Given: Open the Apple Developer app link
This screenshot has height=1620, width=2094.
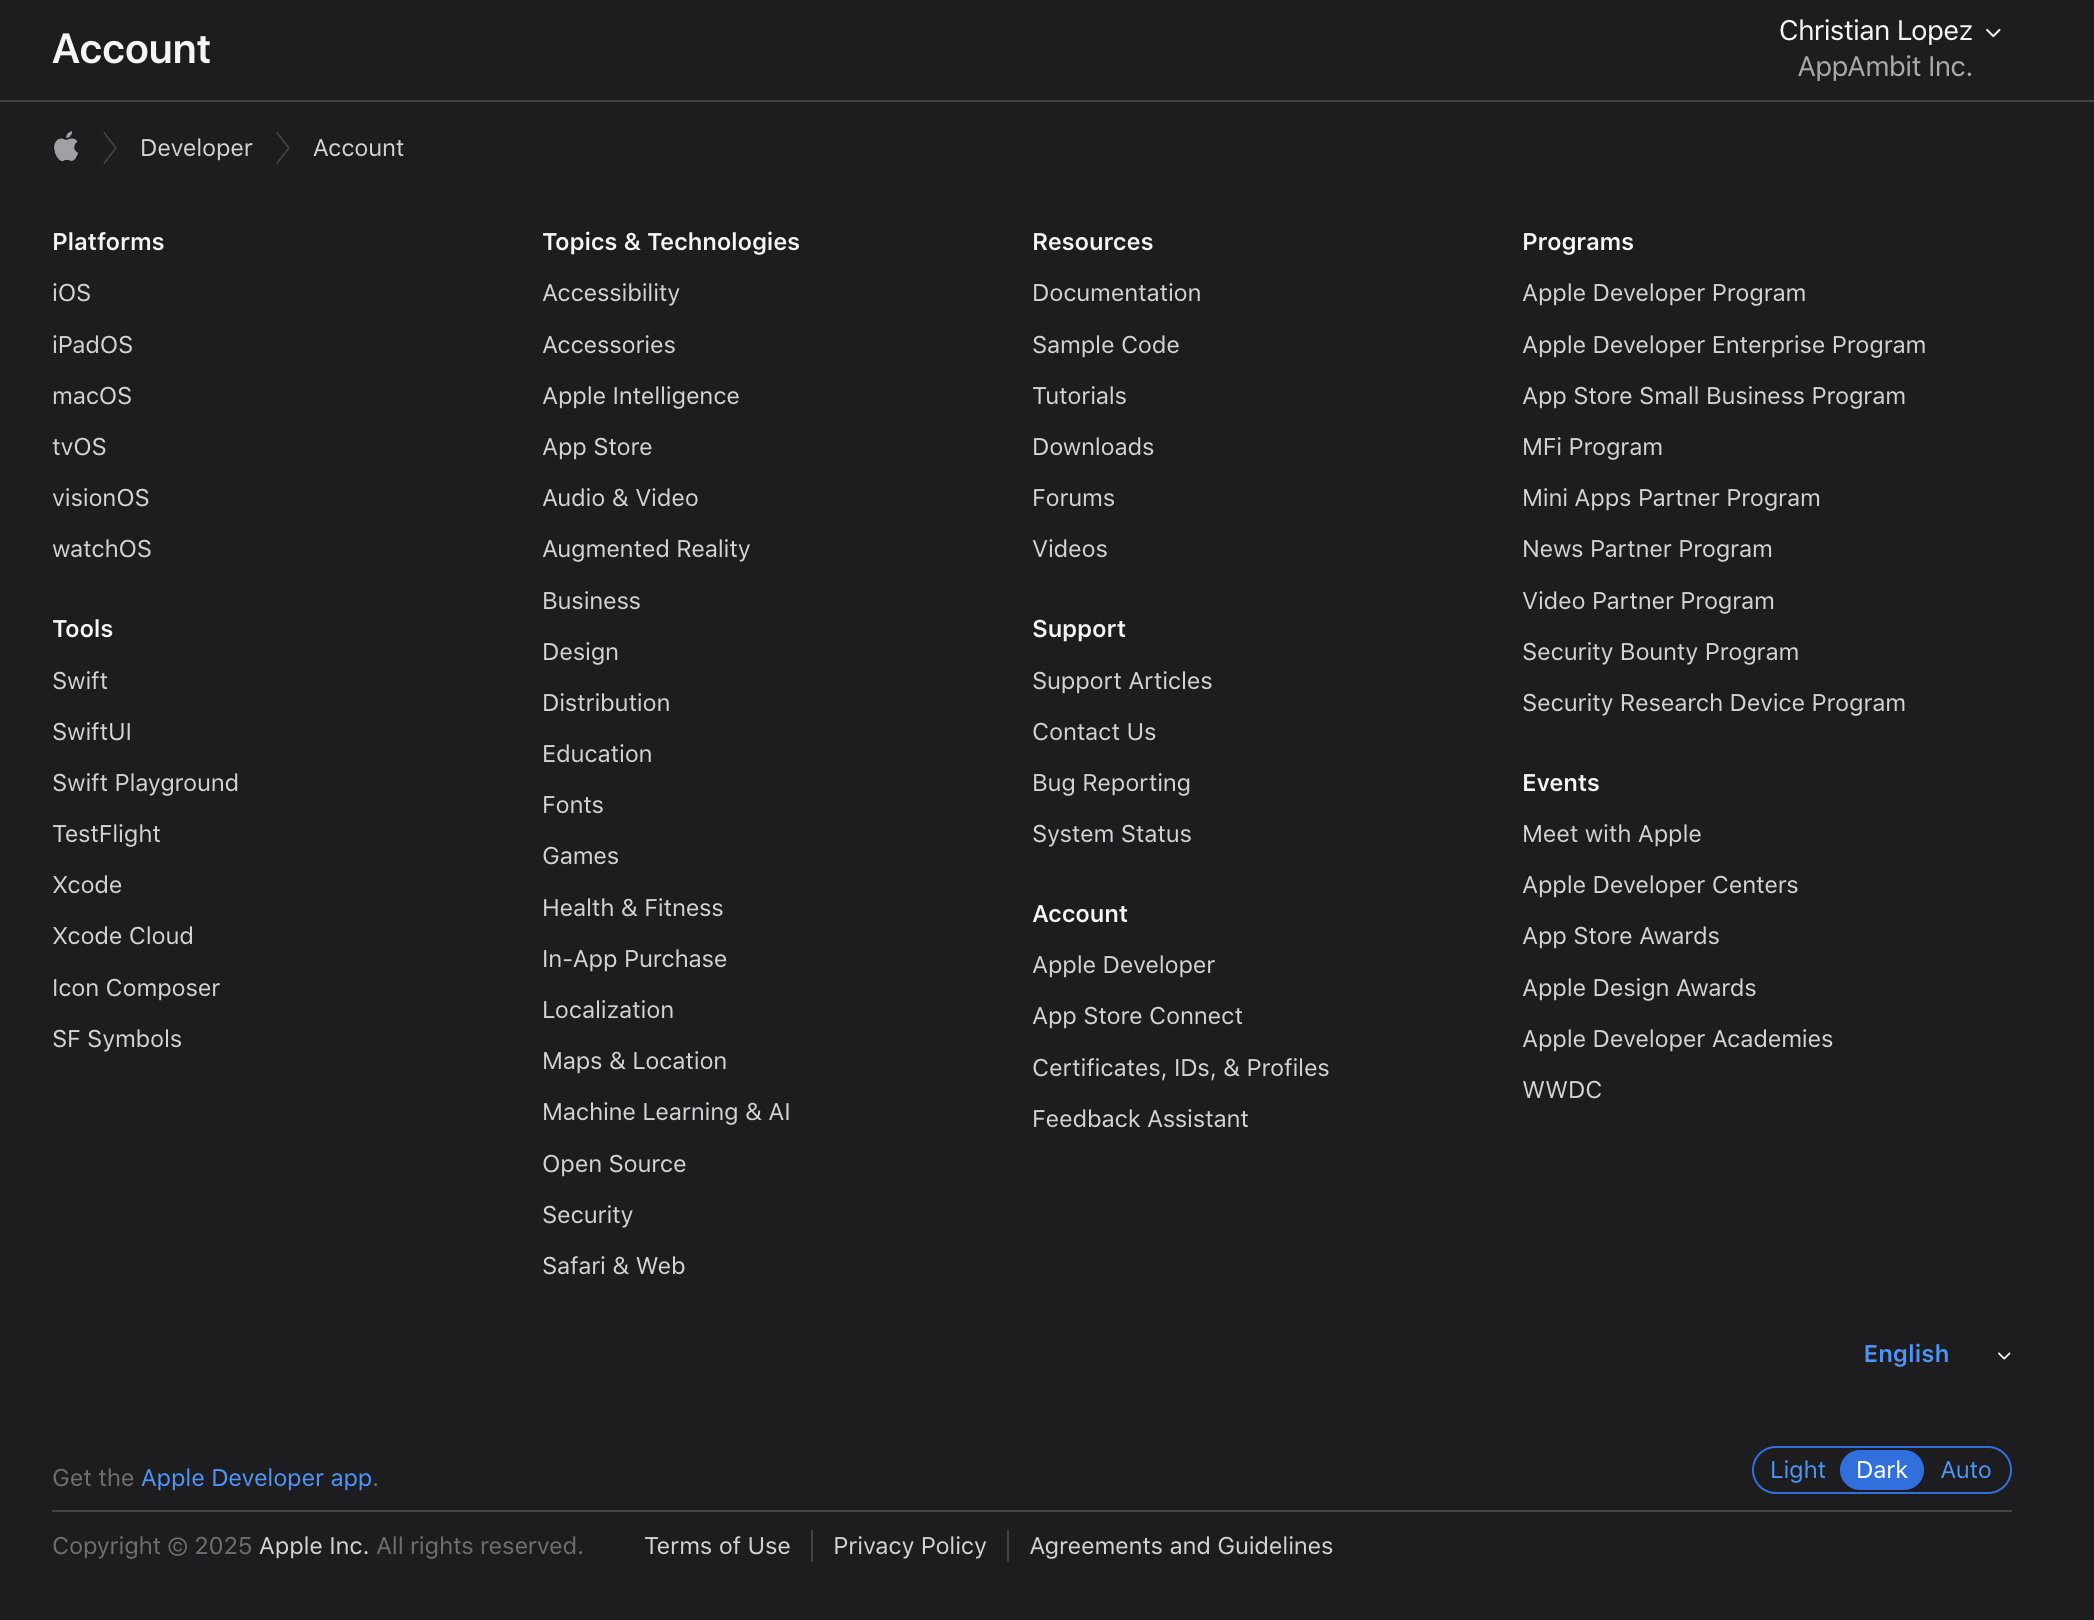Looking at the screenshot, I should tap(259, 1478).
